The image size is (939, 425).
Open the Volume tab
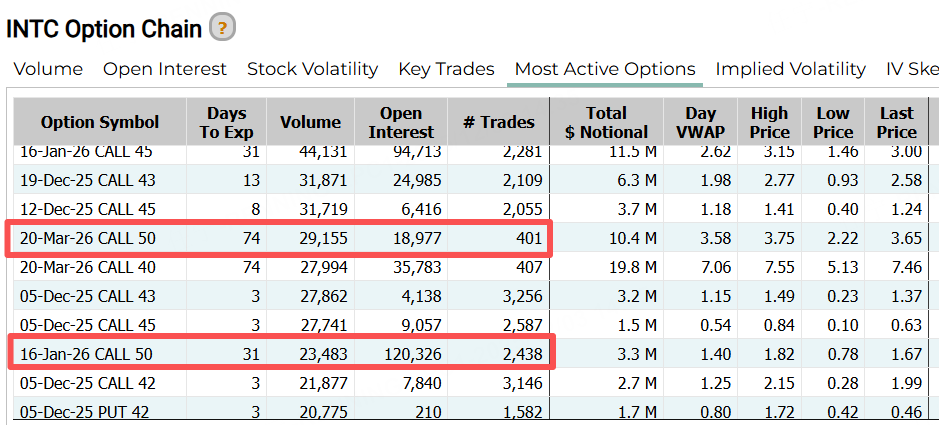pyautogui.click(x=48, y=69)
